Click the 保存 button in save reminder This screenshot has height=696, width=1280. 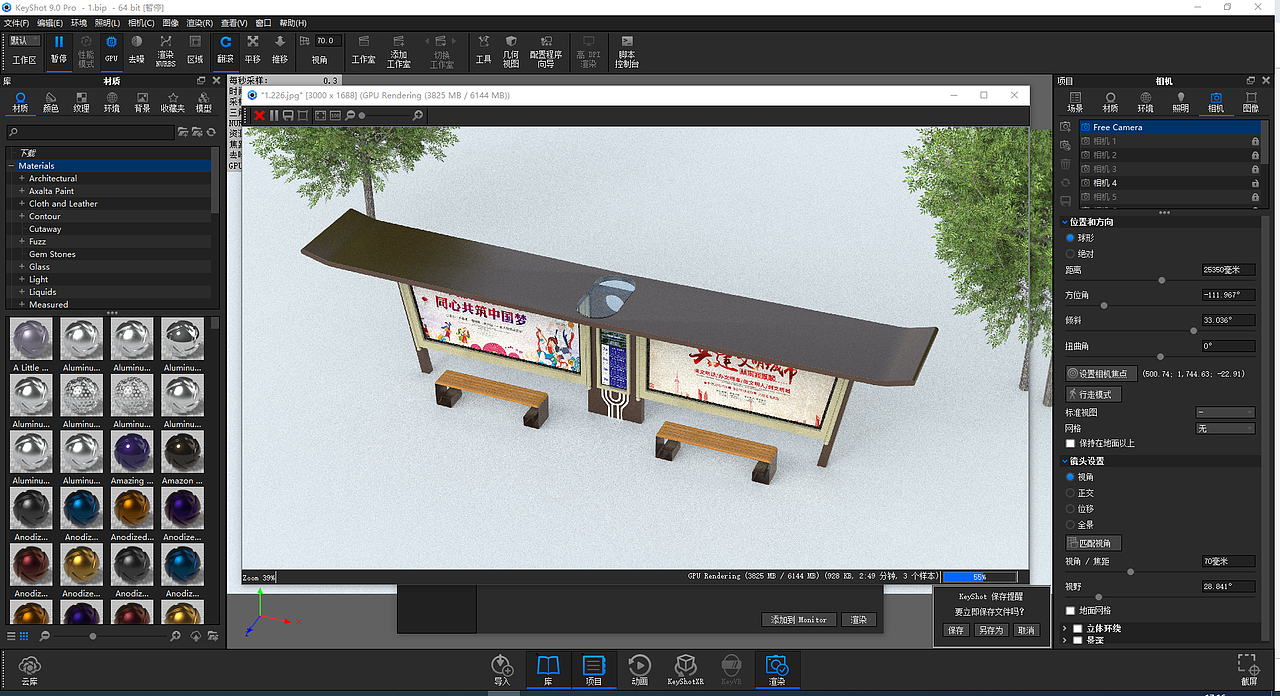(956, 630)
